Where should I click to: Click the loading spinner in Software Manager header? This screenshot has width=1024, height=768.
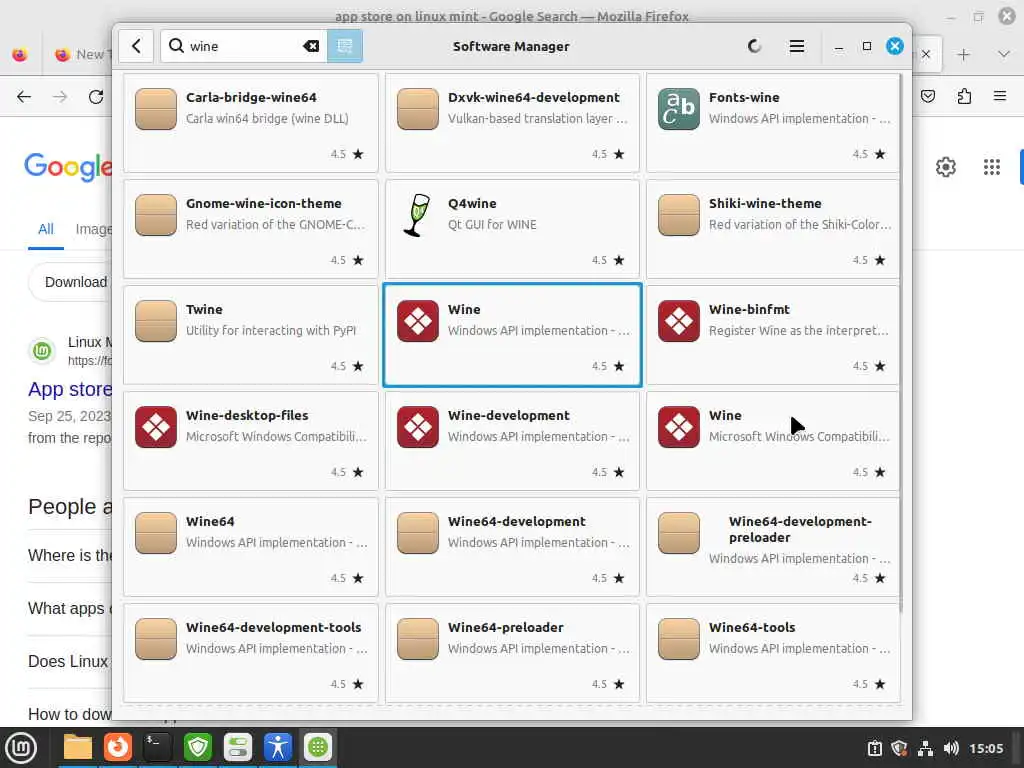point(754,46)
